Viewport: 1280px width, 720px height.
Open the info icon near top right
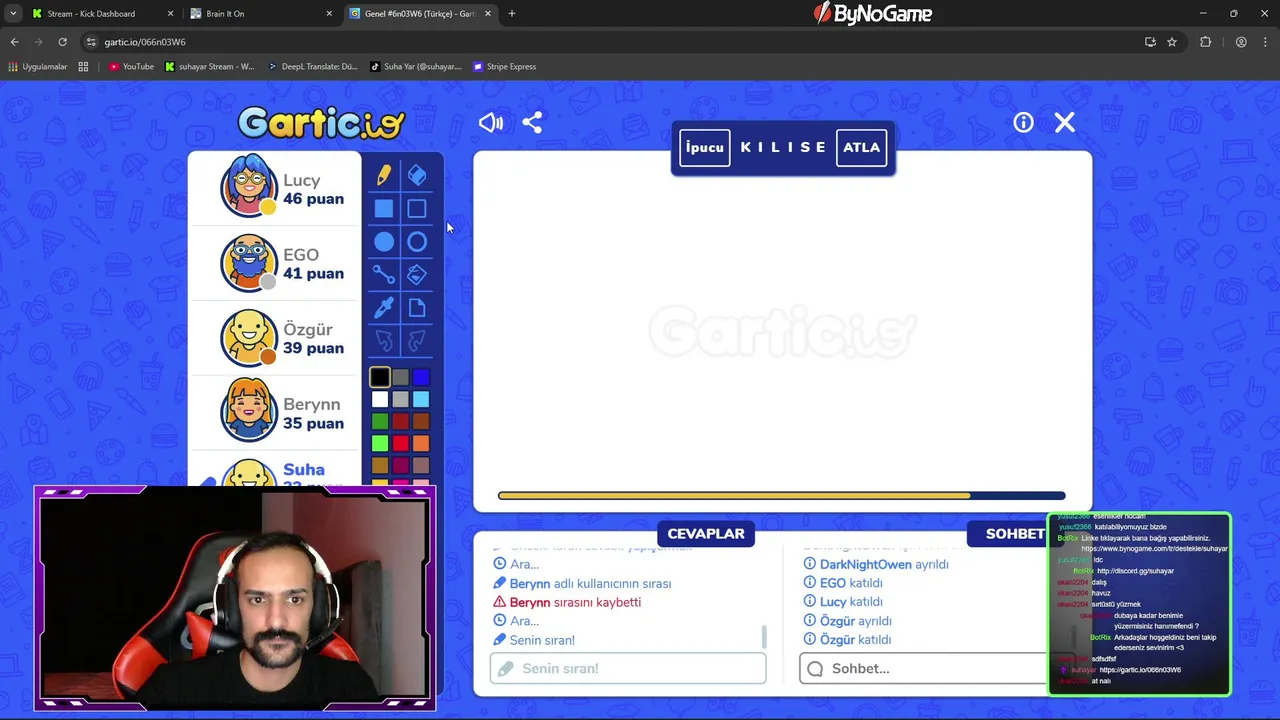[1023, 122]
